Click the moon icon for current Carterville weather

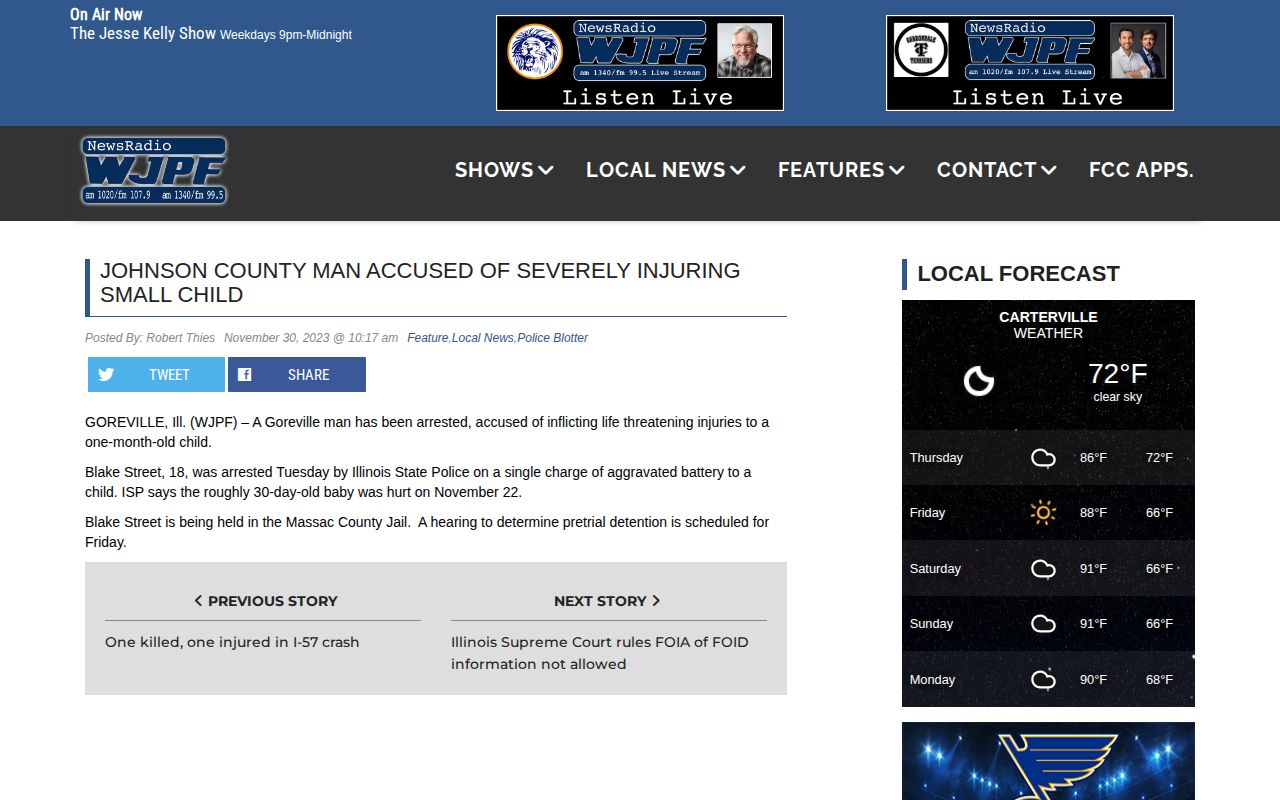tap(979, 381)
